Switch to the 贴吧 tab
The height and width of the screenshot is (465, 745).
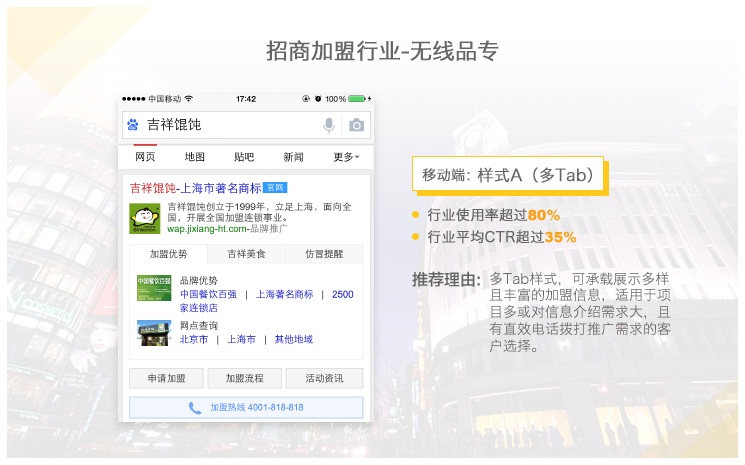244,157
